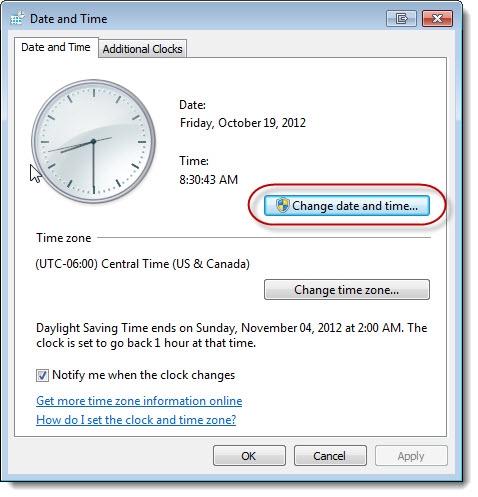Screen dimensions: 478x497
Task: Click the analog clock face
Action: tap(93, 141)
